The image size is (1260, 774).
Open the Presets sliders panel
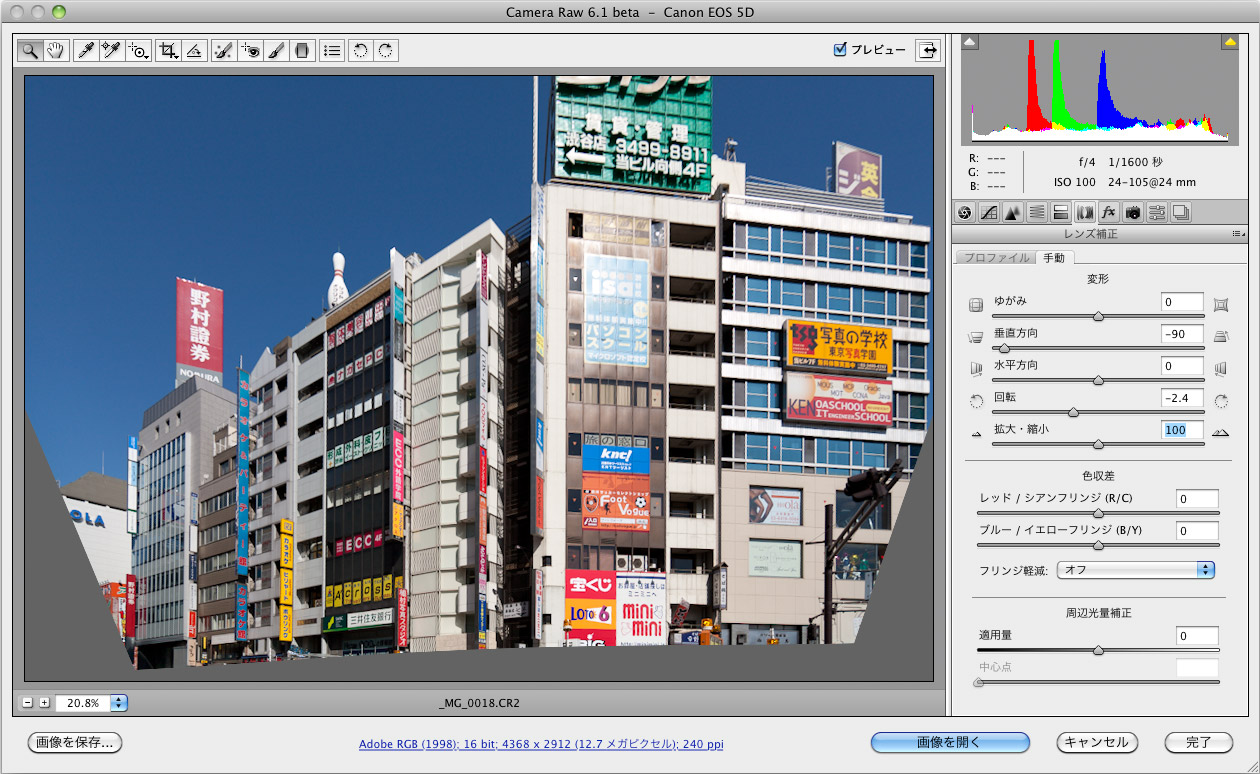(1157, 212)
